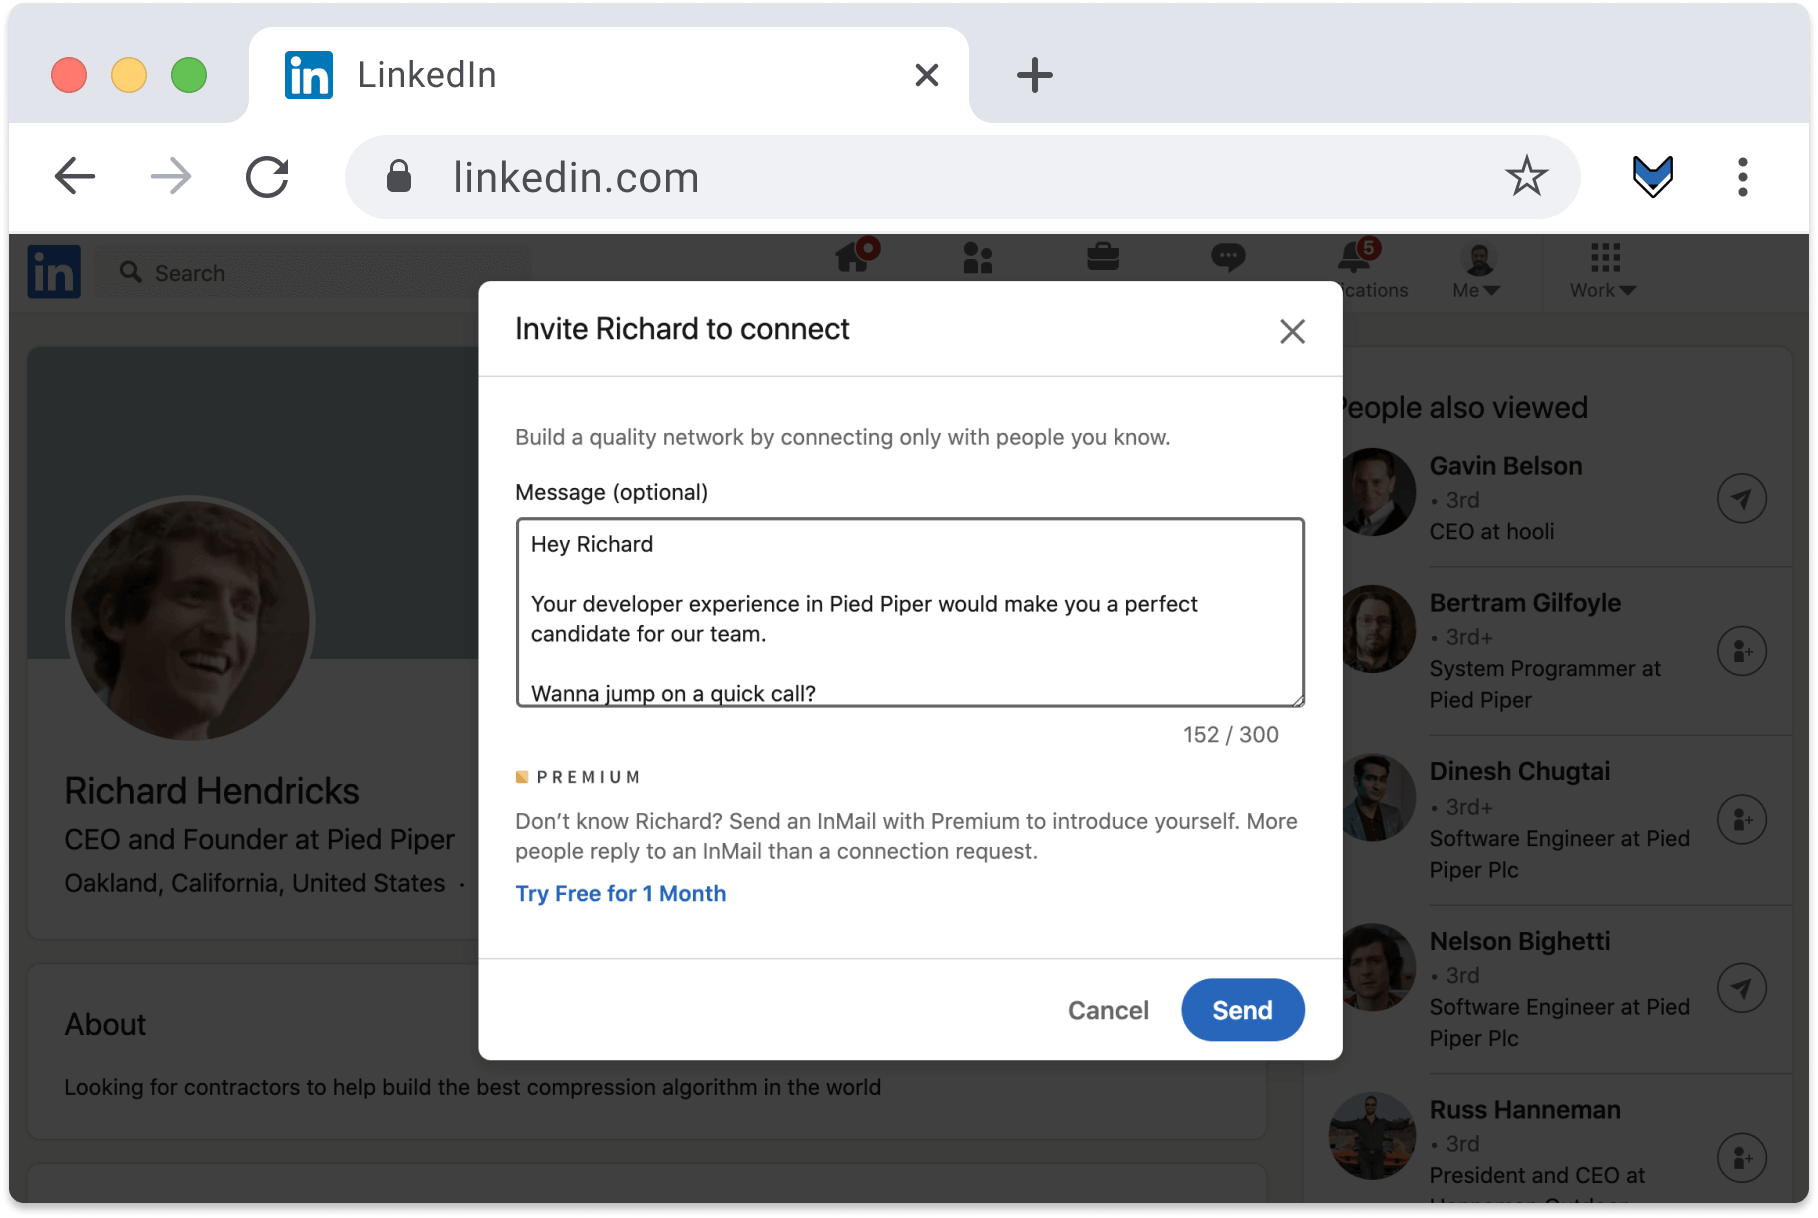Connect with Russ Hanneman via add icon
Viewport: 1818px width, 1218px height.
tap(1741, 1158)
